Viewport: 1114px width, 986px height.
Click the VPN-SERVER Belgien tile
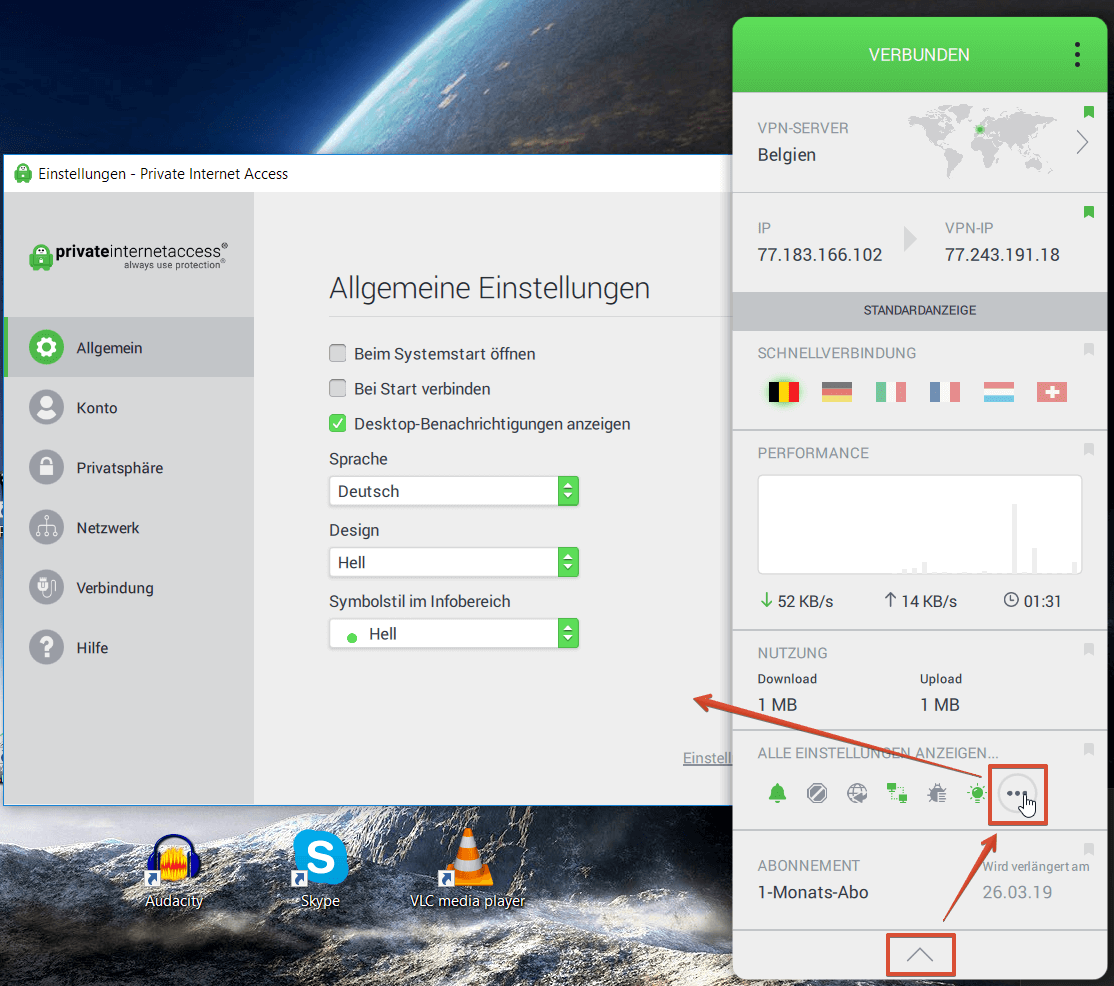(x=919, y=142)
